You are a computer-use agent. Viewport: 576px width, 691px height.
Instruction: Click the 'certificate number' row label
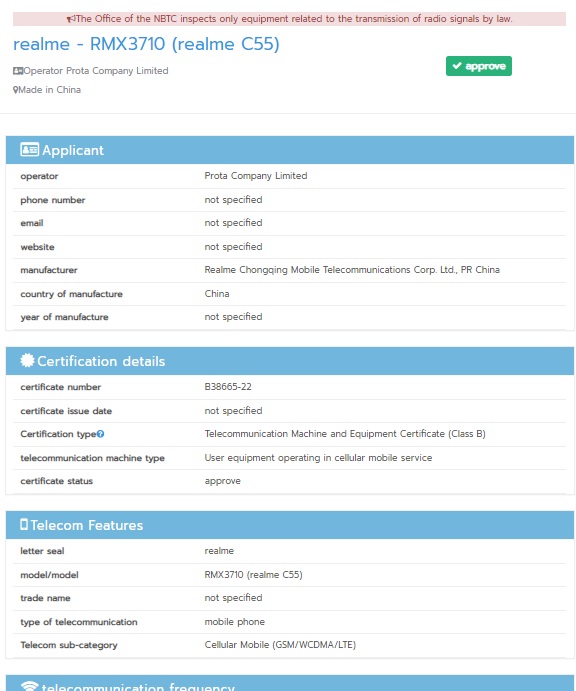(60, 387)
